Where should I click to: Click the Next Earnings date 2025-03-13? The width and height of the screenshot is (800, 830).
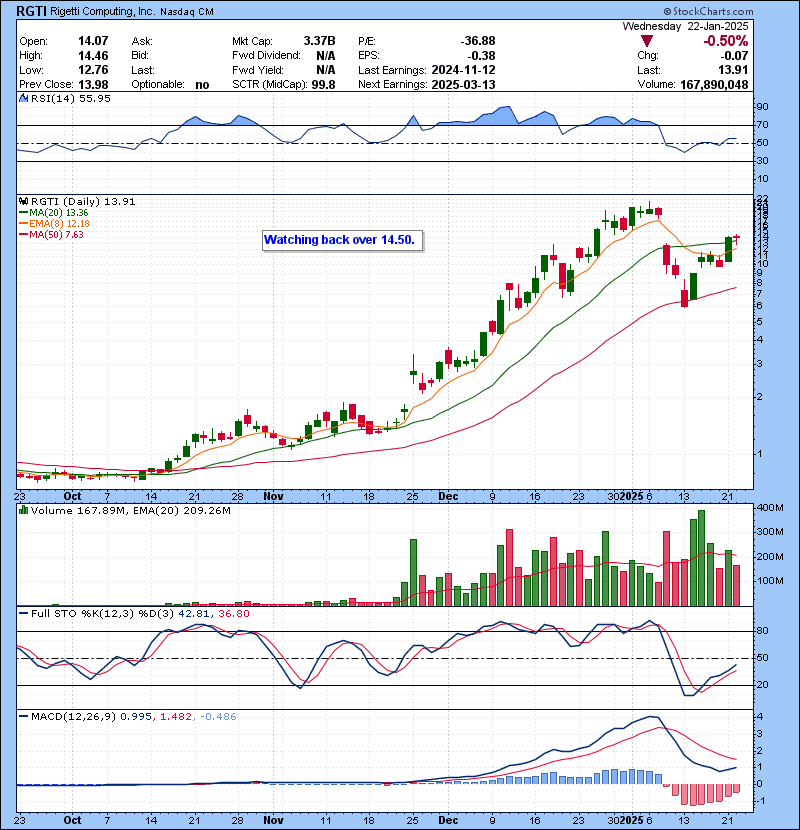tap(463, 85)
